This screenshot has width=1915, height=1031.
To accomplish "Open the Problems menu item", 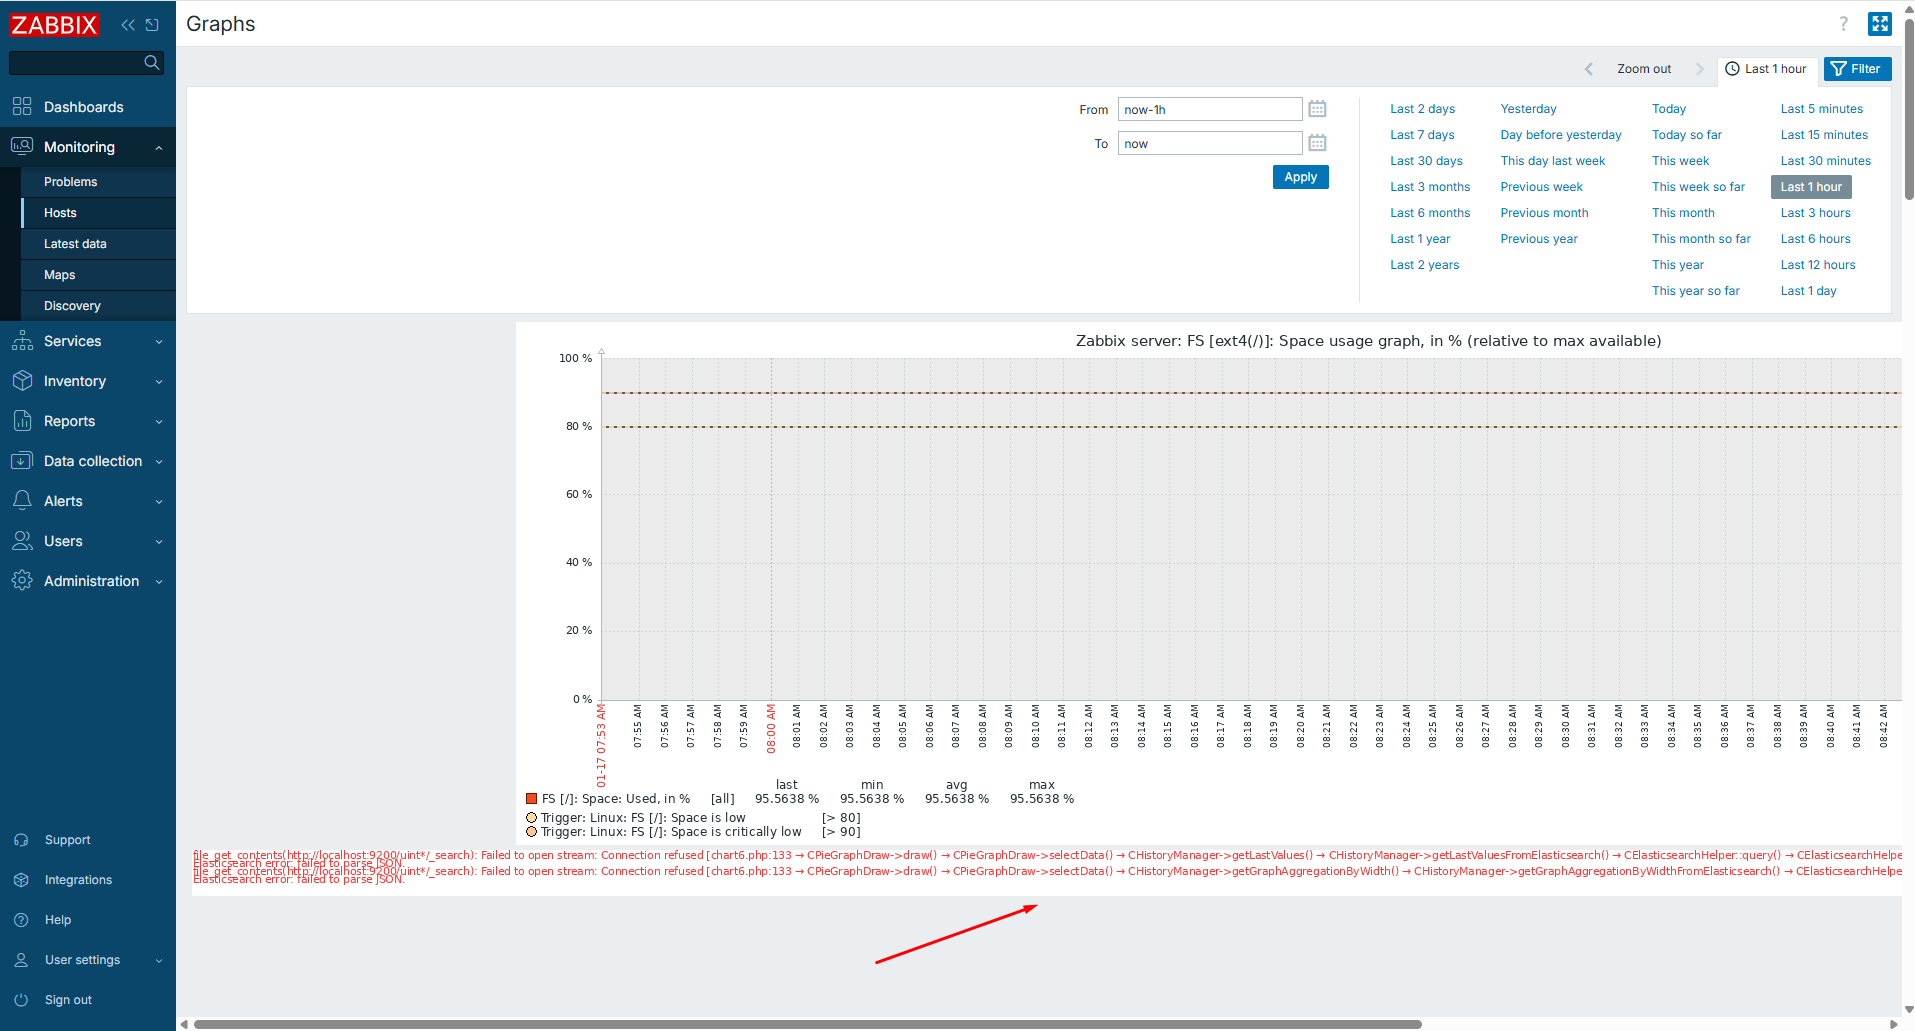I will tap(70, 182).
